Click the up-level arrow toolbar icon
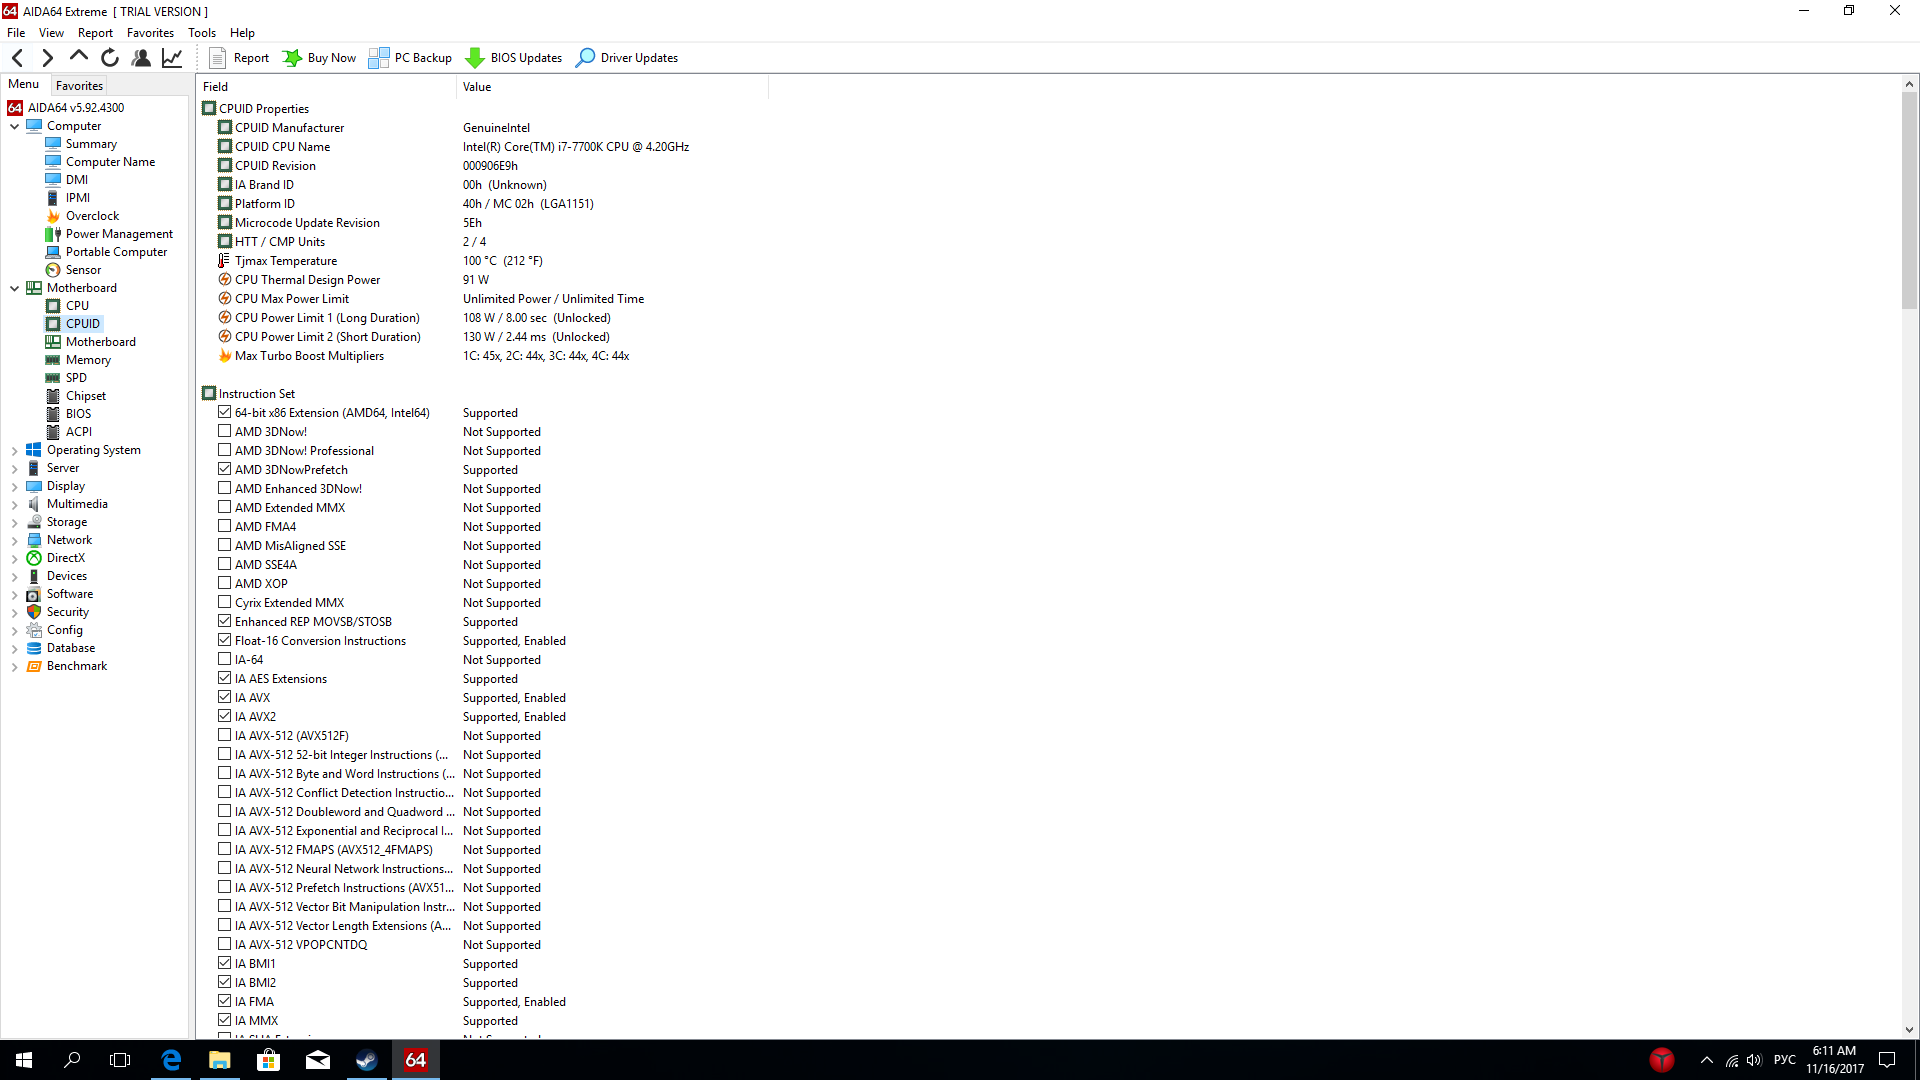Viewport: 1920px width, 1080px height. [78, 57]
